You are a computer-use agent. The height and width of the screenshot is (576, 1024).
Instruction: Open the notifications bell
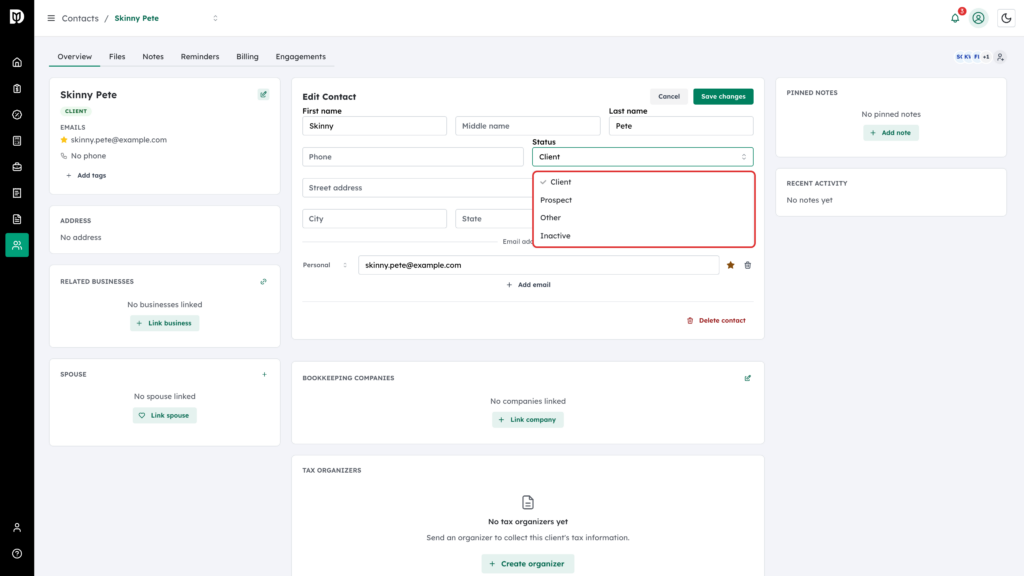tap(955, 18)
